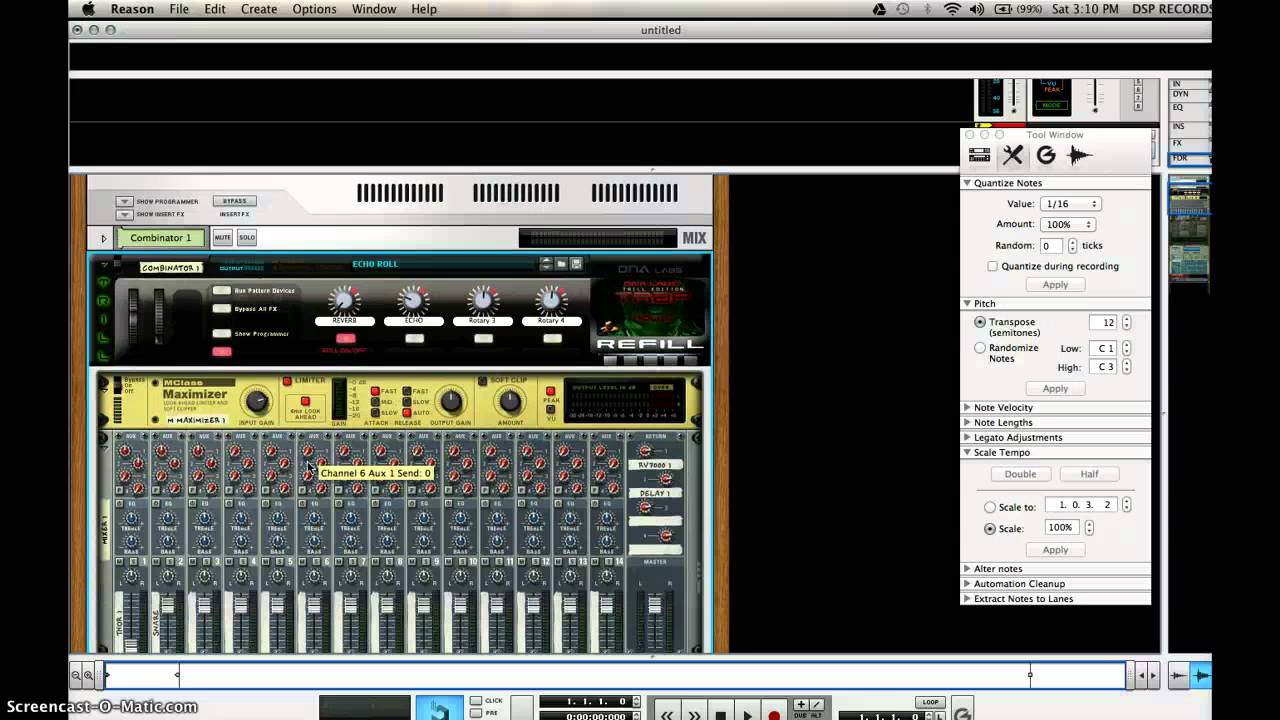Collapse the Scale Tempo section
The height and width of the screenshot is (720, 1280).
(967, 452)
